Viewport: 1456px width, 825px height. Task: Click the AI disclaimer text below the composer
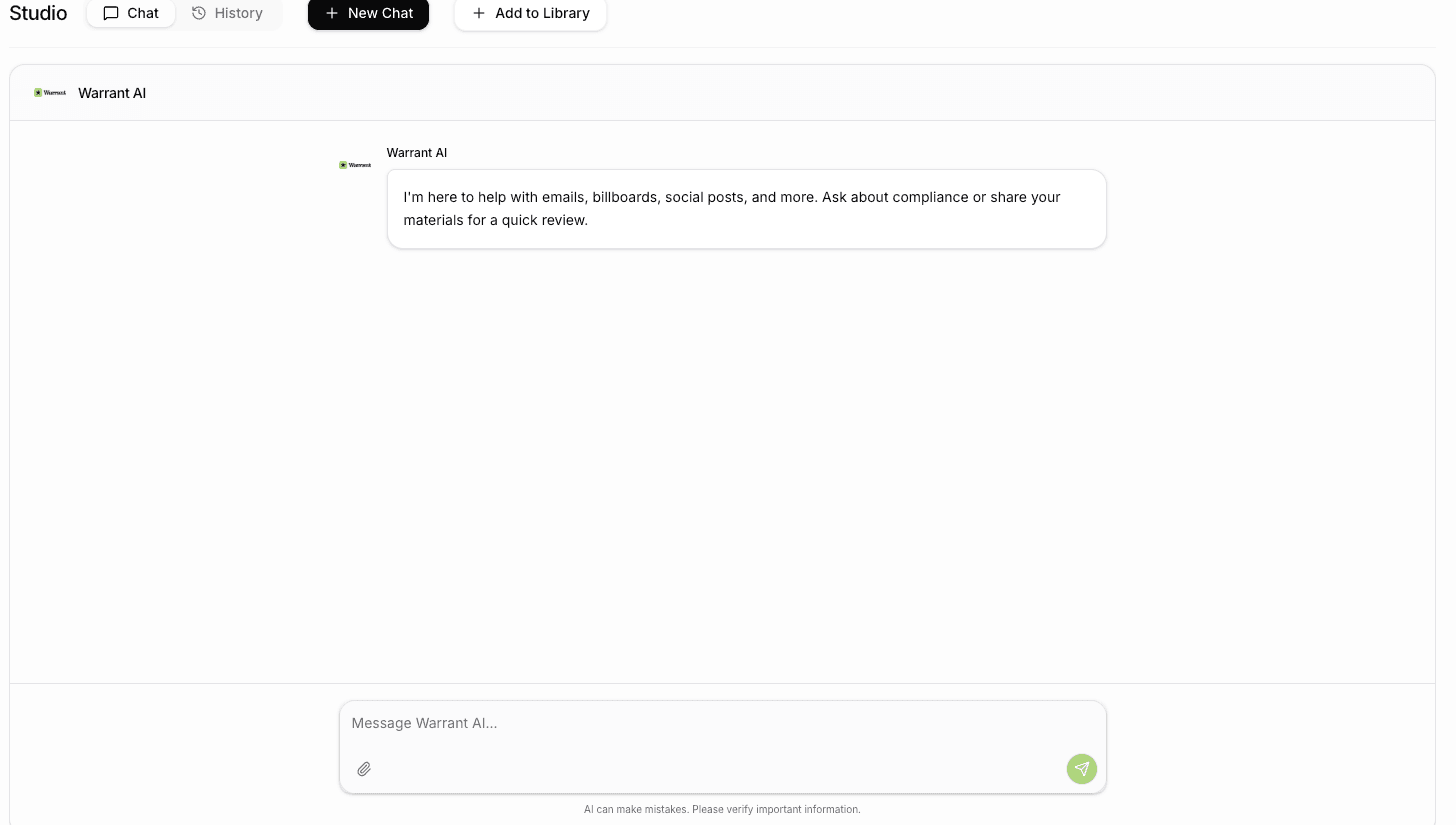pos(722,809)
